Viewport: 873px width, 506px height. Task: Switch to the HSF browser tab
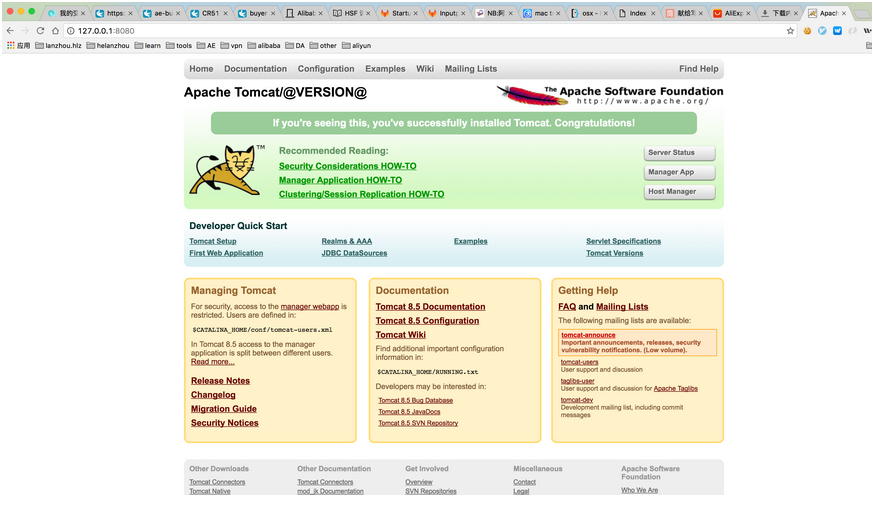click(x=351, y=13)
